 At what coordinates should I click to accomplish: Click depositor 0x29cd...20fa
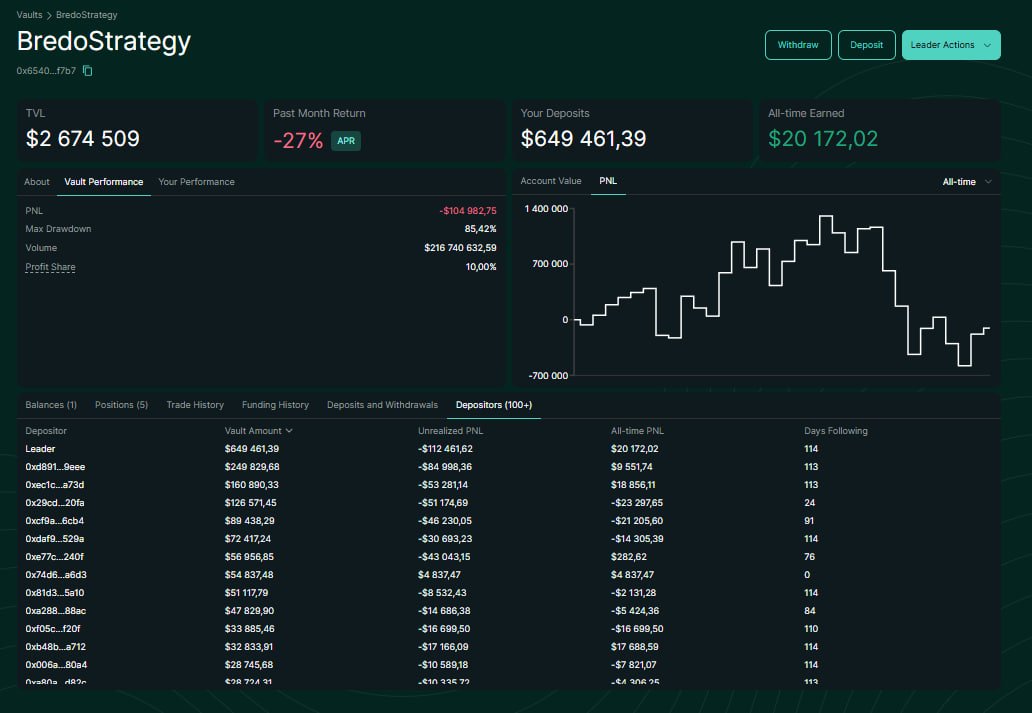55,502
